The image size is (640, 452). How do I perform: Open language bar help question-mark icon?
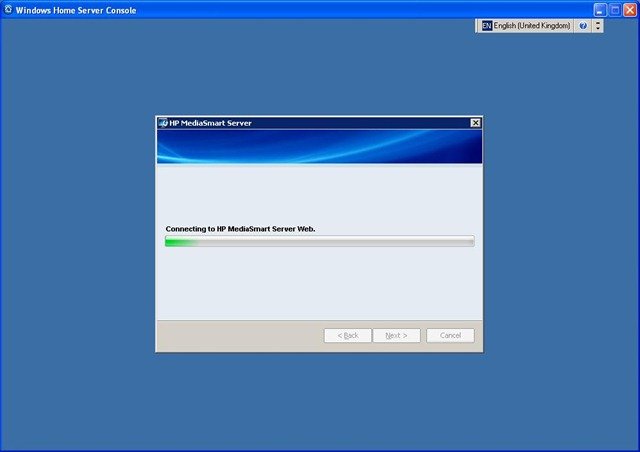583,26
